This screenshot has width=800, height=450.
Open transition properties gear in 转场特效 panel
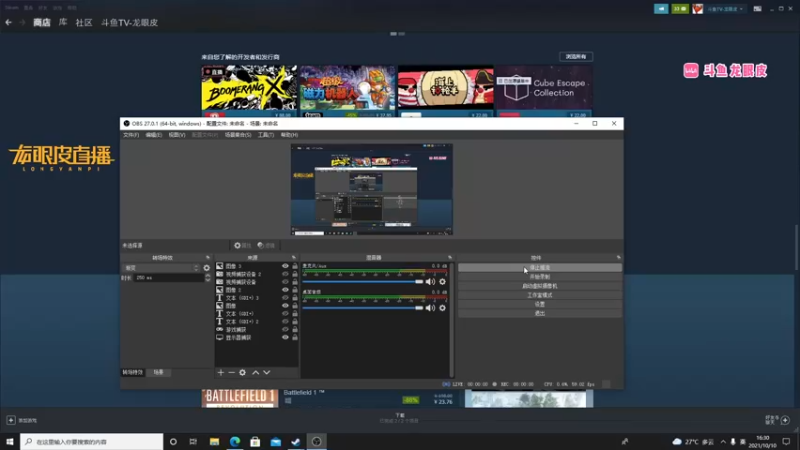(207, 268)
